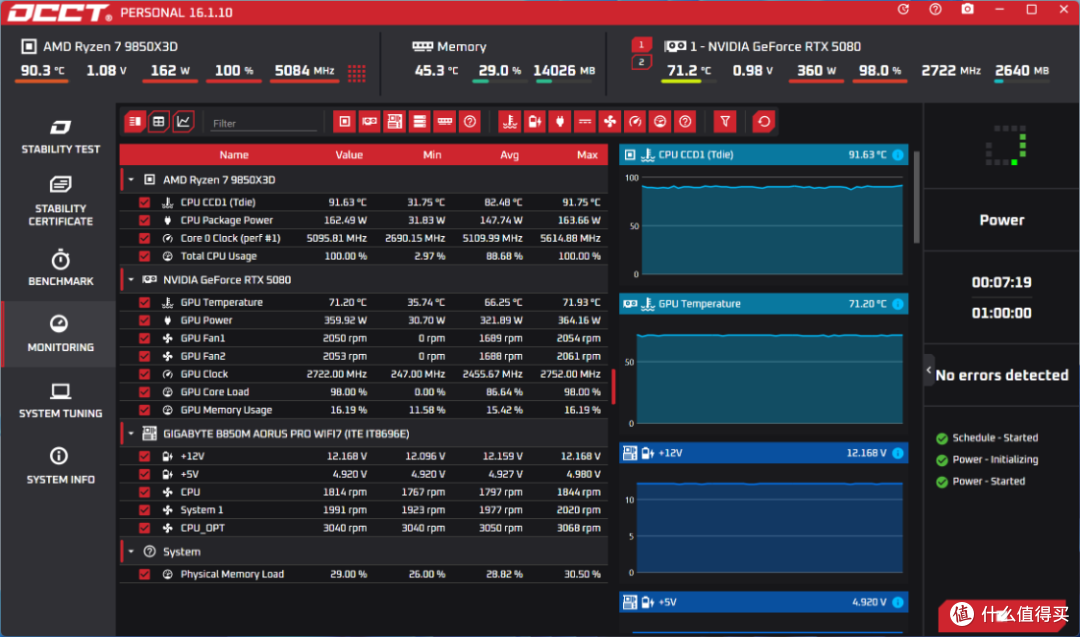Toggle the other devices question-mark filter
Viewport: 1080px width, 637px height.
[x=470, y=122]
